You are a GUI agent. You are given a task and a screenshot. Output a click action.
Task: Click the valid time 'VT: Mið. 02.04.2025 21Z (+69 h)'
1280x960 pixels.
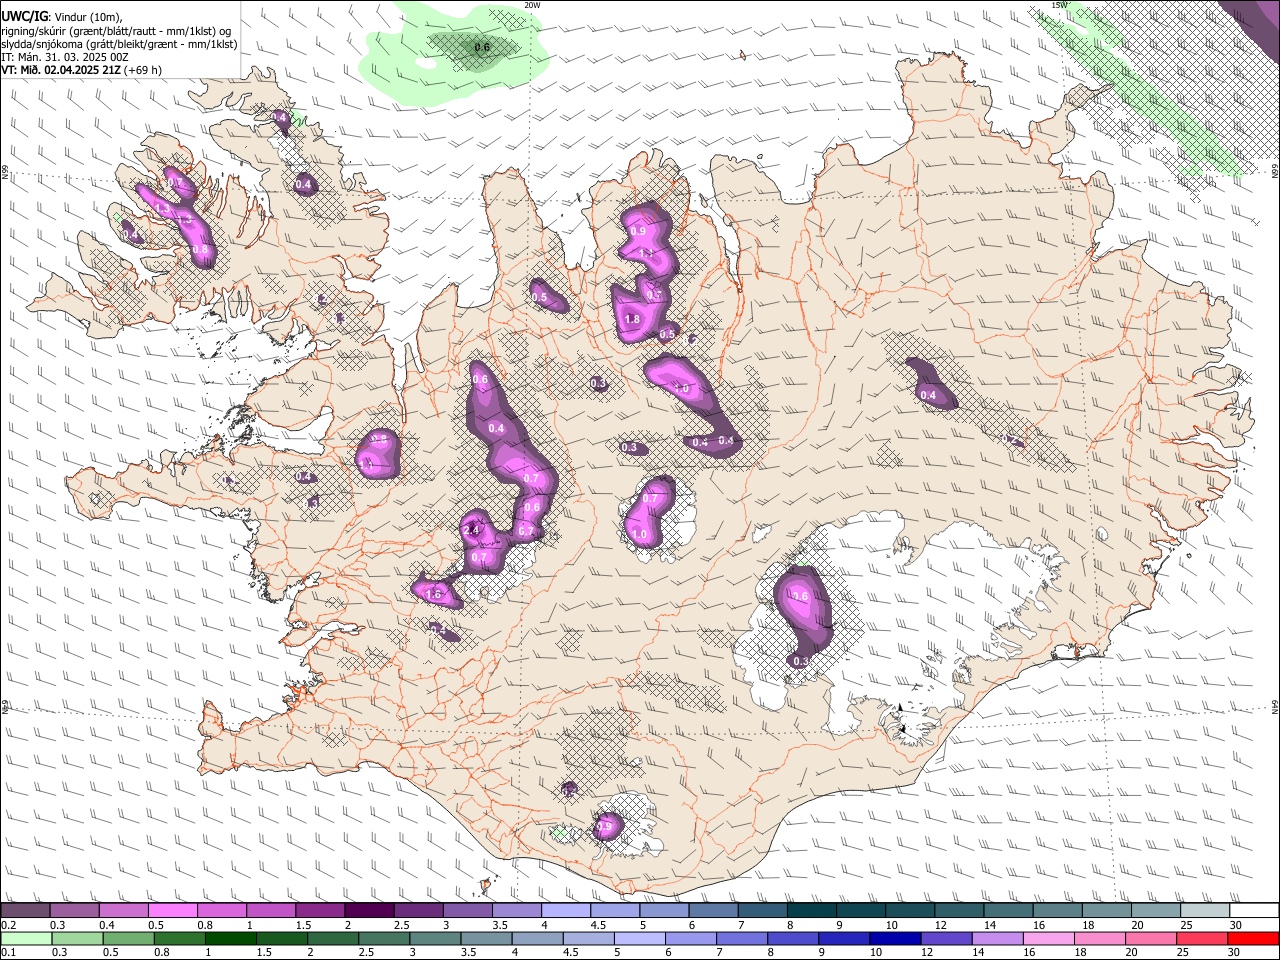pyautogui.click(x=82, y=70)
